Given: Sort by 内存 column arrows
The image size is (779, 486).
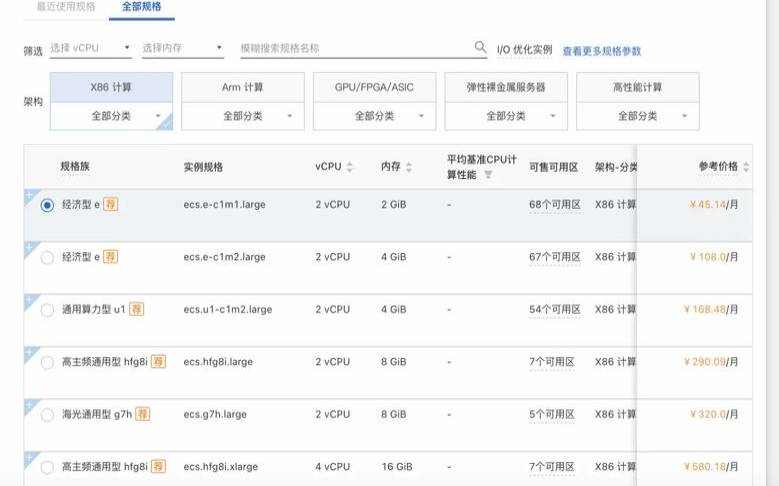Looking at the screenshot, I should tap(409, 167).
